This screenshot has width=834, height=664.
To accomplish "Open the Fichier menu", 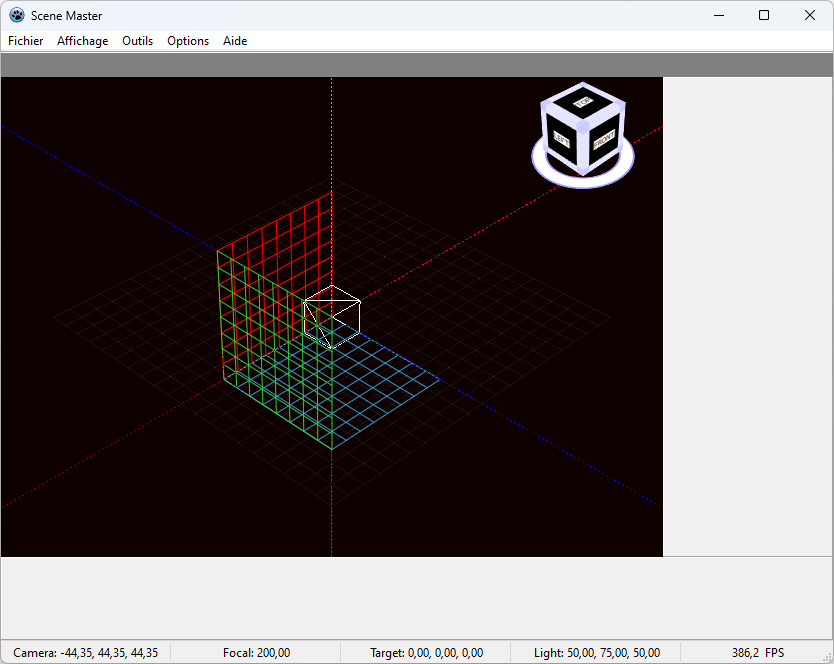I will click(x=26, y=41).
